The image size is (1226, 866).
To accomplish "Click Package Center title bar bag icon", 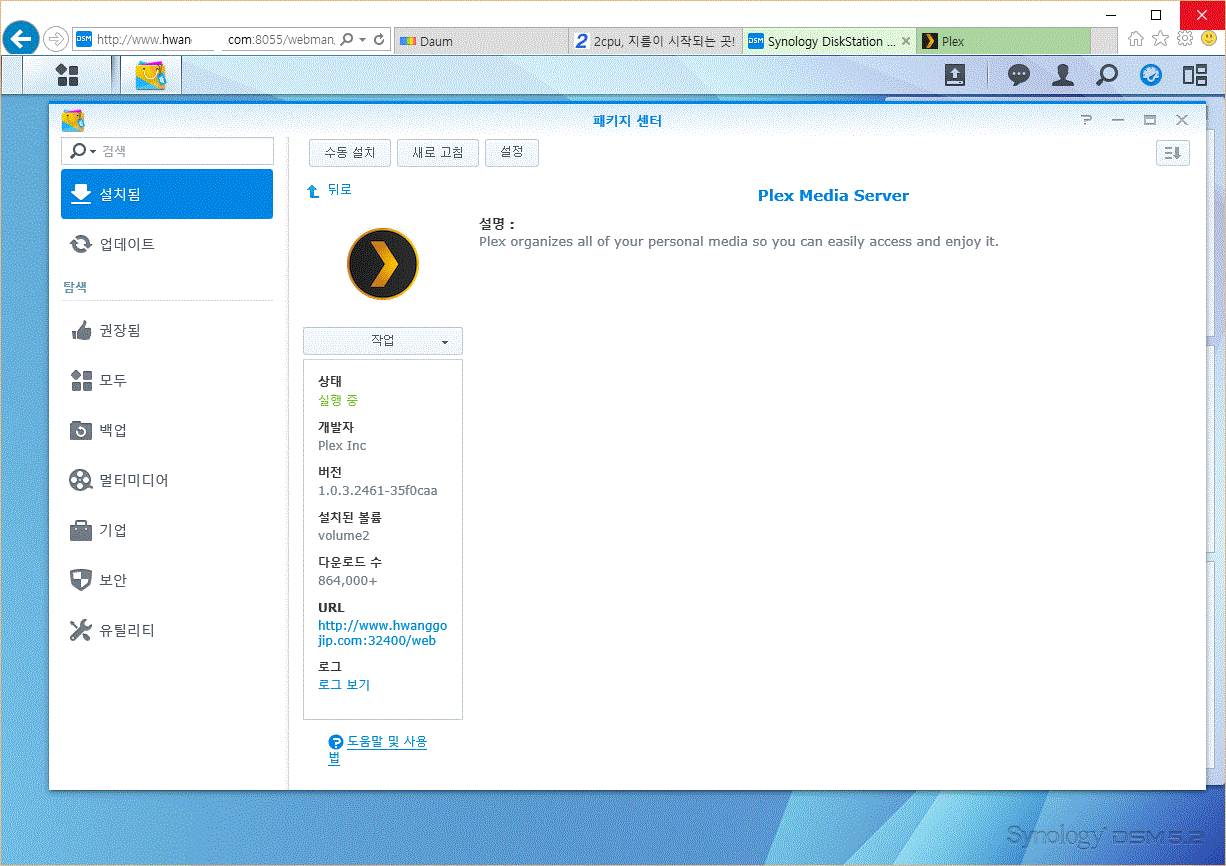I will click(x=73, y=120).
